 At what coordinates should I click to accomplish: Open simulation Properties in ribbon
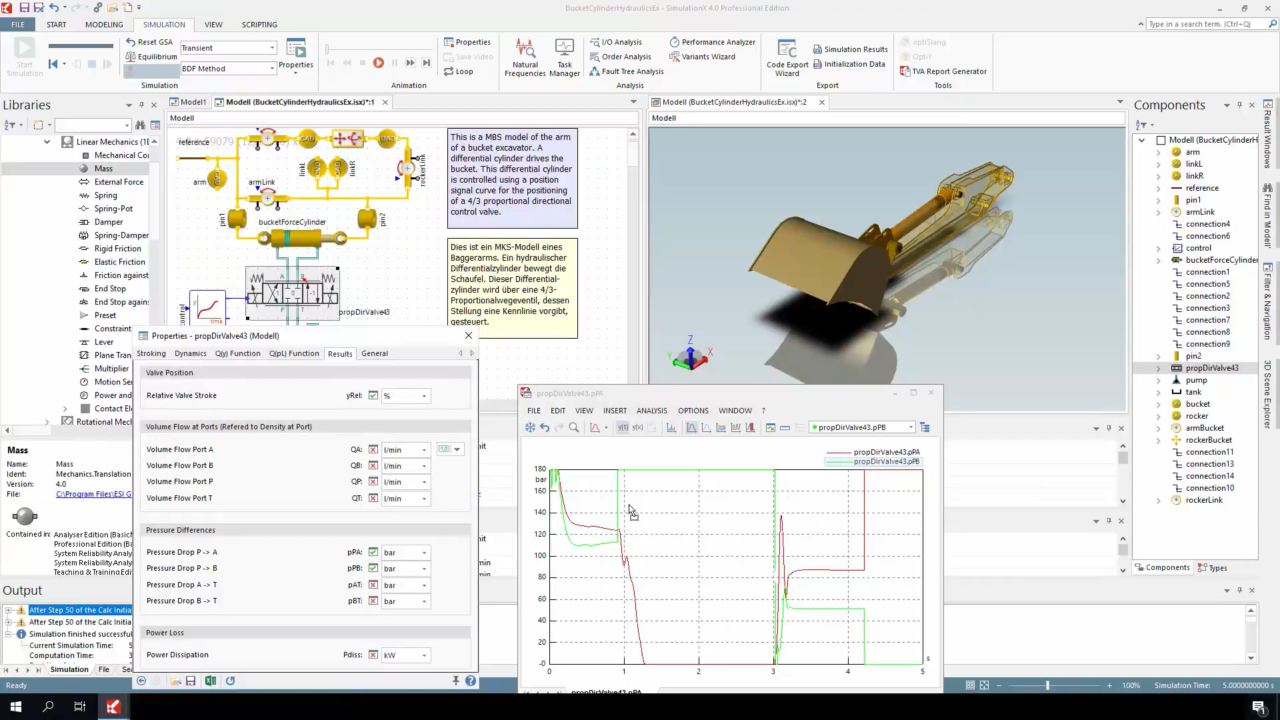coord(296,54)
